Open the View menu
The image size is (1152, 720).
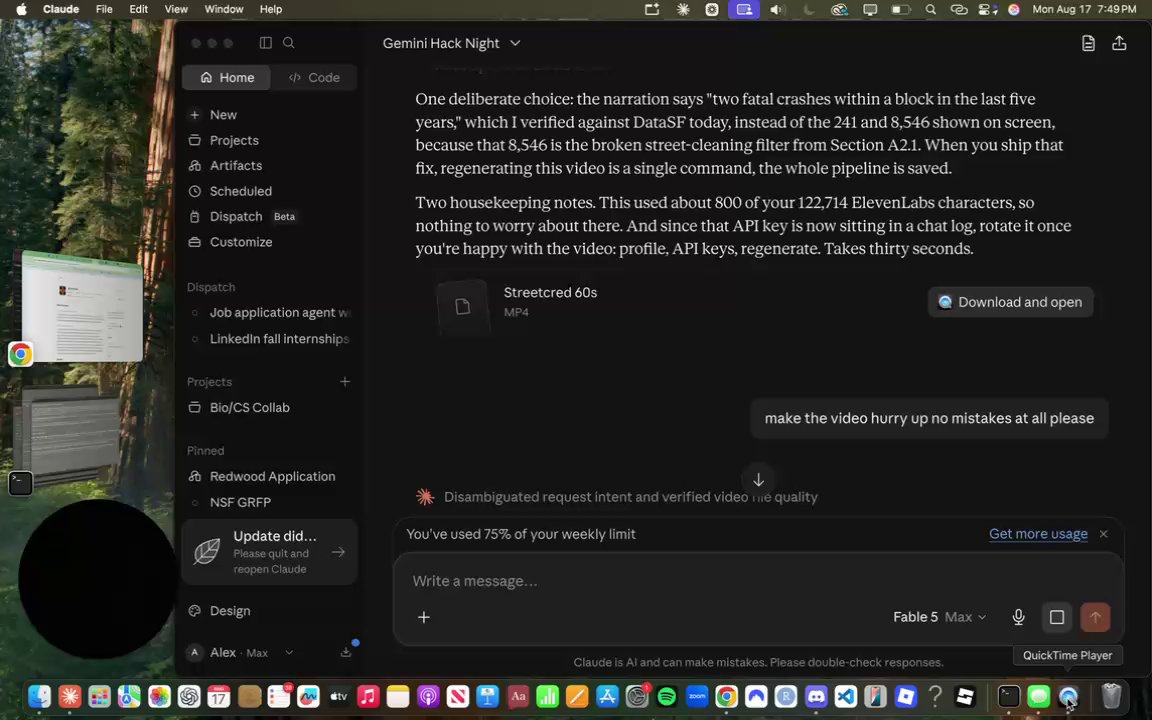(x=176, y=10)
